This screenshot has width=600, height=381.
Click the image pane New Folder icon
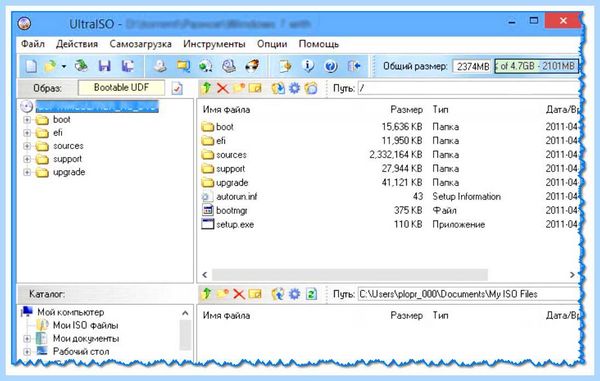click(239, 88)
